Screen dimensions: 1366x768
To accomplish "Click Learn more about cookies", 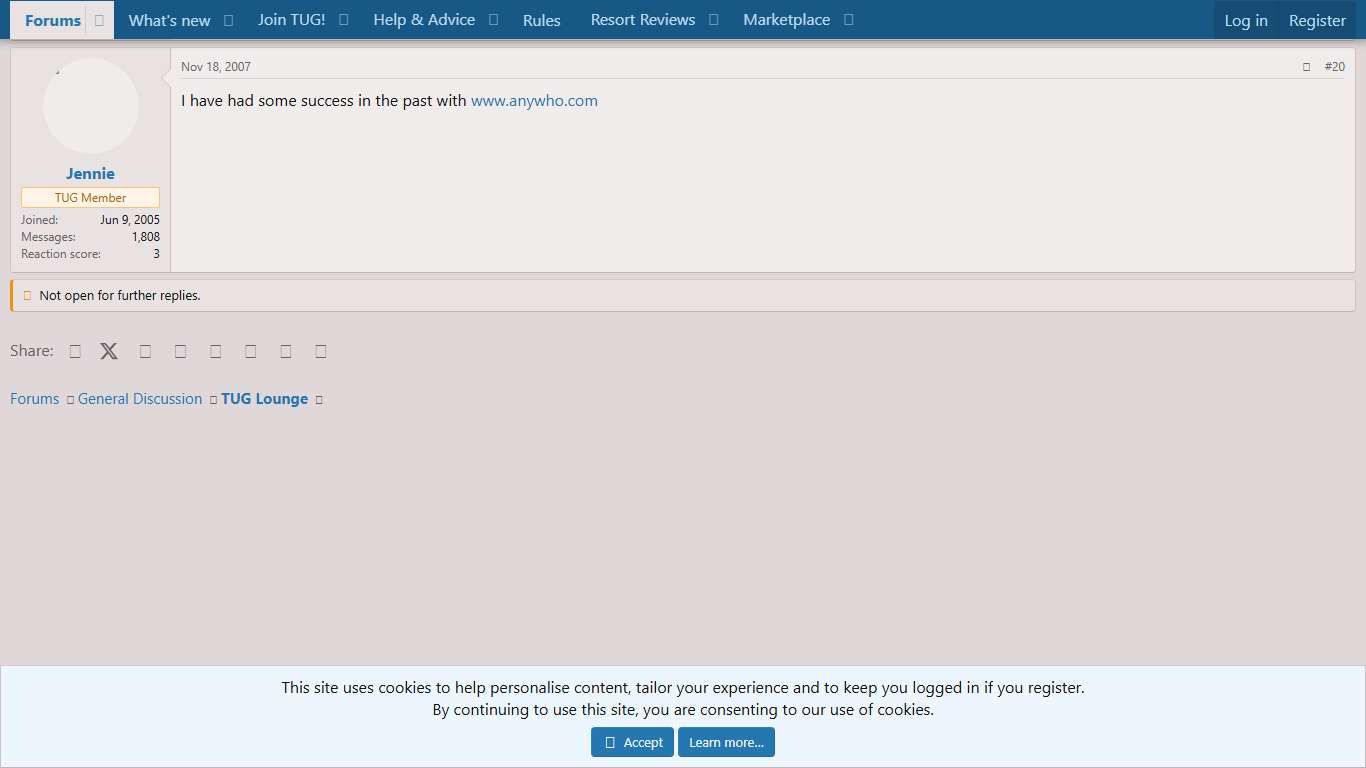I will [726, 742].
